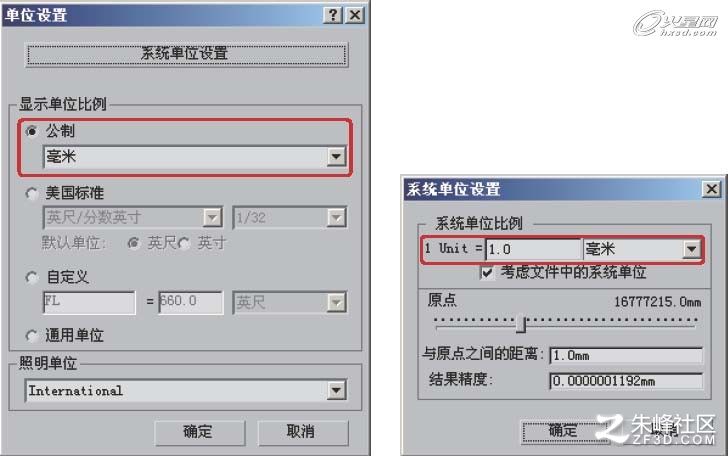The height and width of the screenshot is (456, 728).
Task: Expand the International lighting units dropdown
Action: (x=336, y=391)
